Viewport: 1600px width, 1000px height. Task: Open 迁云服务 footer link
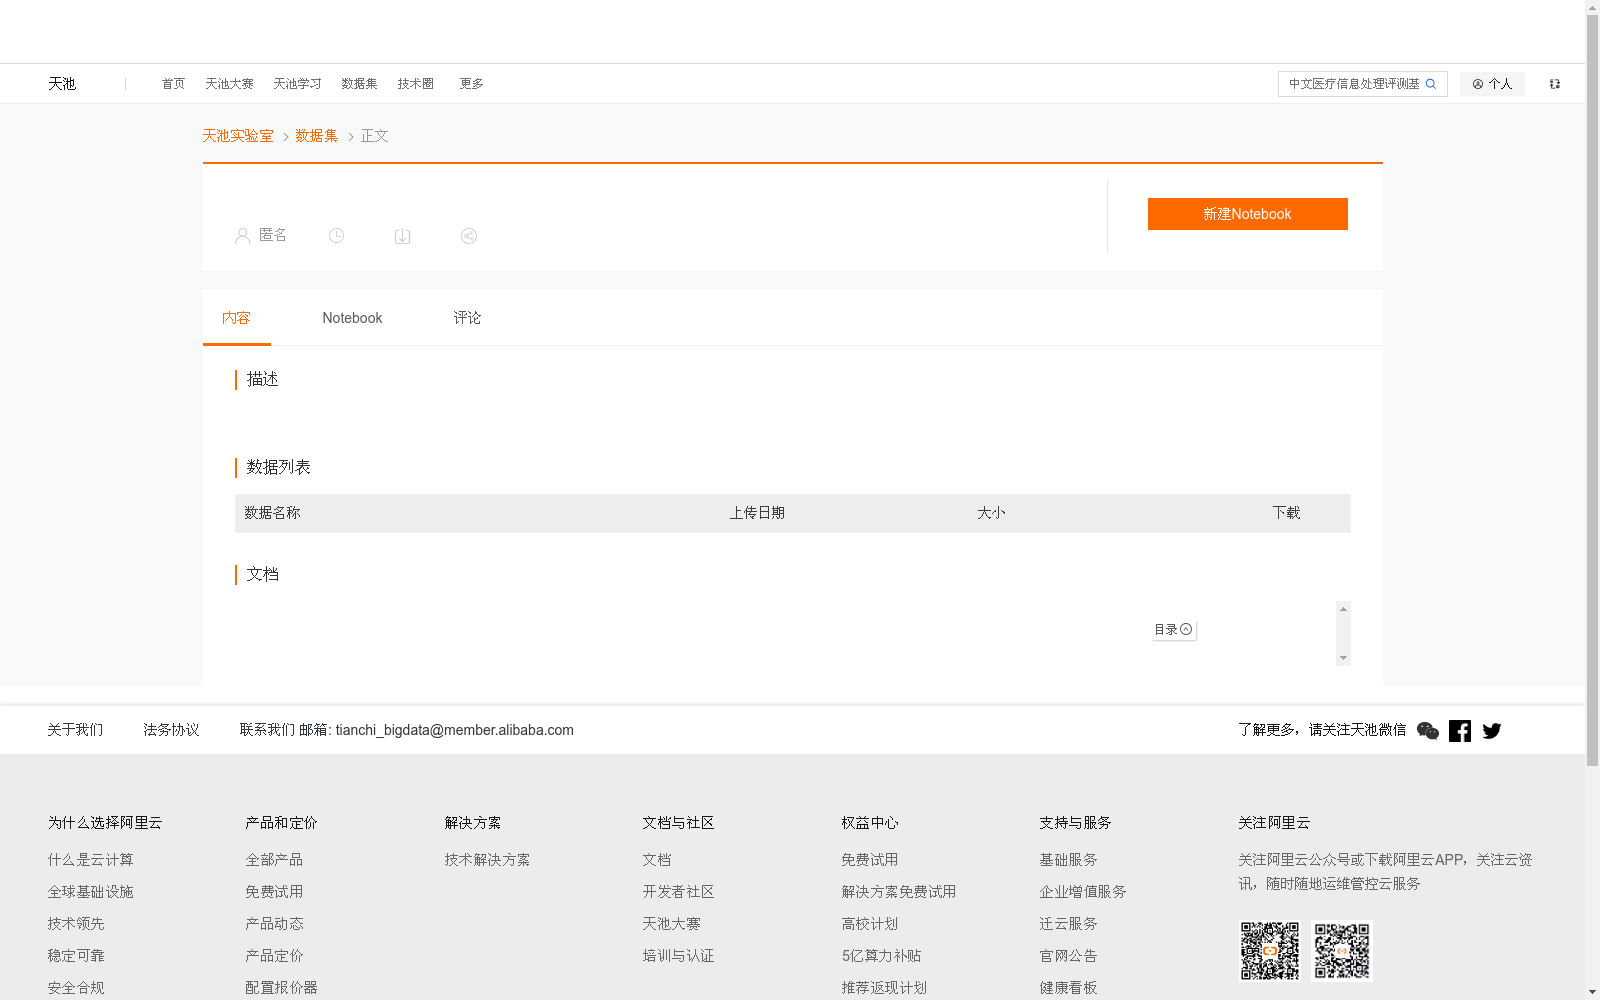(1068, 924)
